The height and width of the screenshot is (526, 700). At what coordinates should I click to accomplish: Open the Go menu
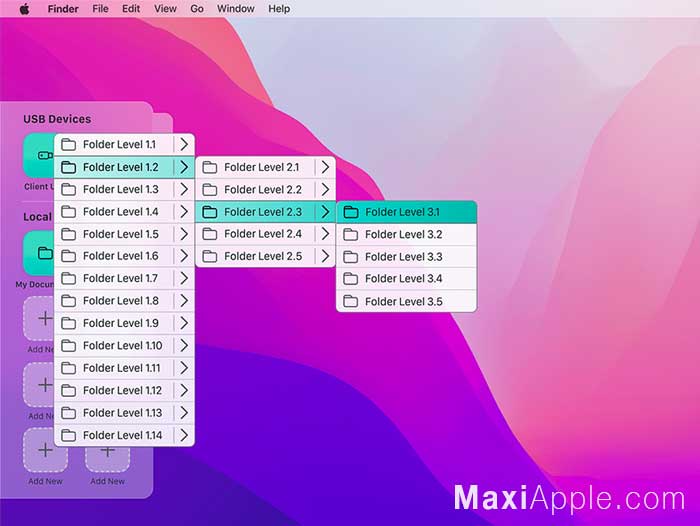197,8
